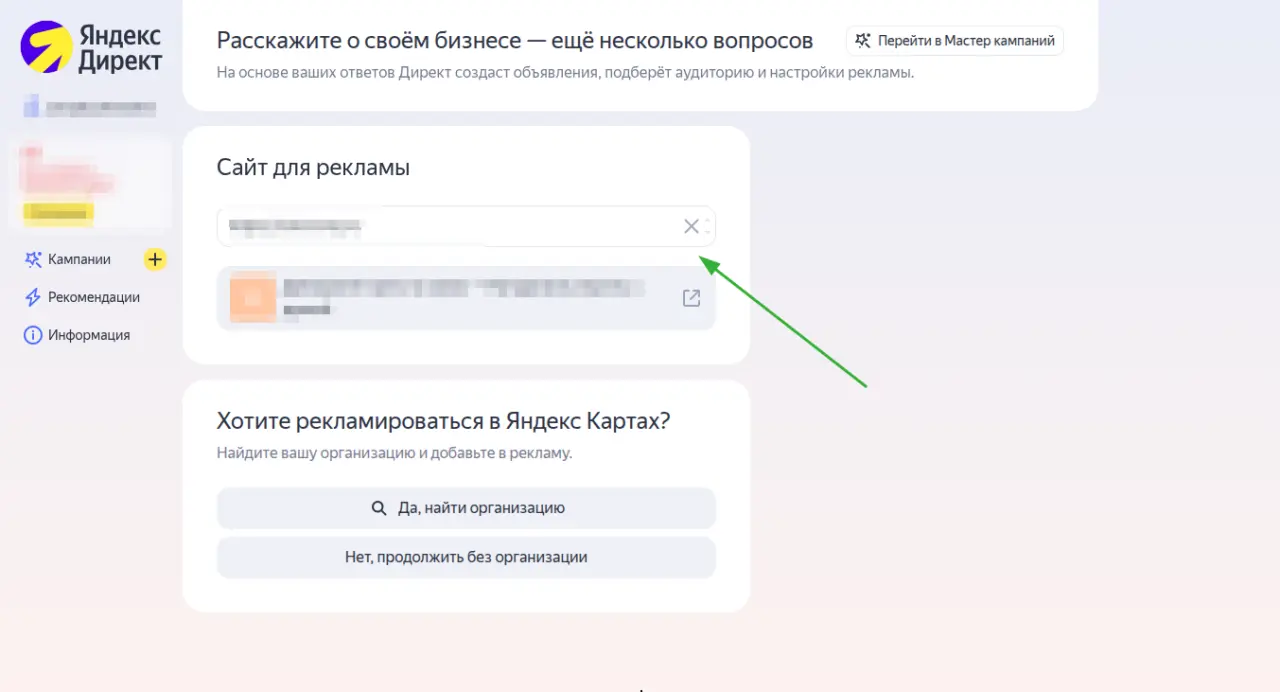Open the Рекомендации section
Viewport: 1280px width, 692px height.
[x=94, y=297]
